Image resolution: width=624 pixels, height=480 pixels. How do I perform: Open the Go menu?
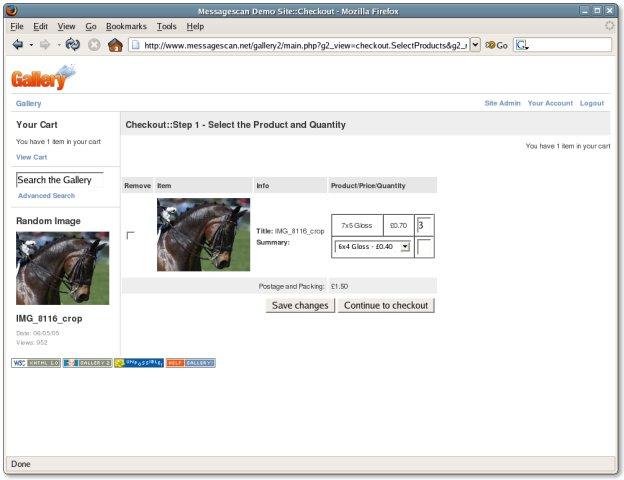pyautogui.click(x=91, y=26)
